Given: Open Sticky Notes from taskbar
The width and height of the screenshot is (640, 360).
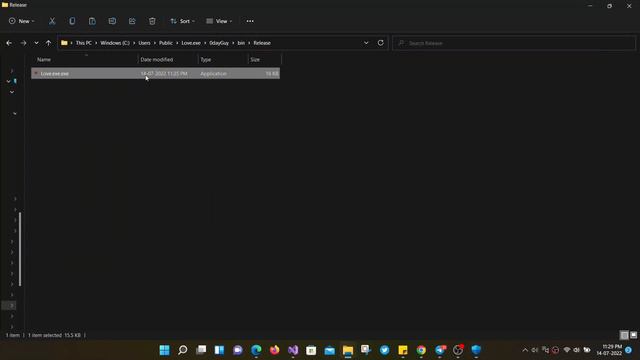Looking at the screenshot, I should (x=403, y=350).
